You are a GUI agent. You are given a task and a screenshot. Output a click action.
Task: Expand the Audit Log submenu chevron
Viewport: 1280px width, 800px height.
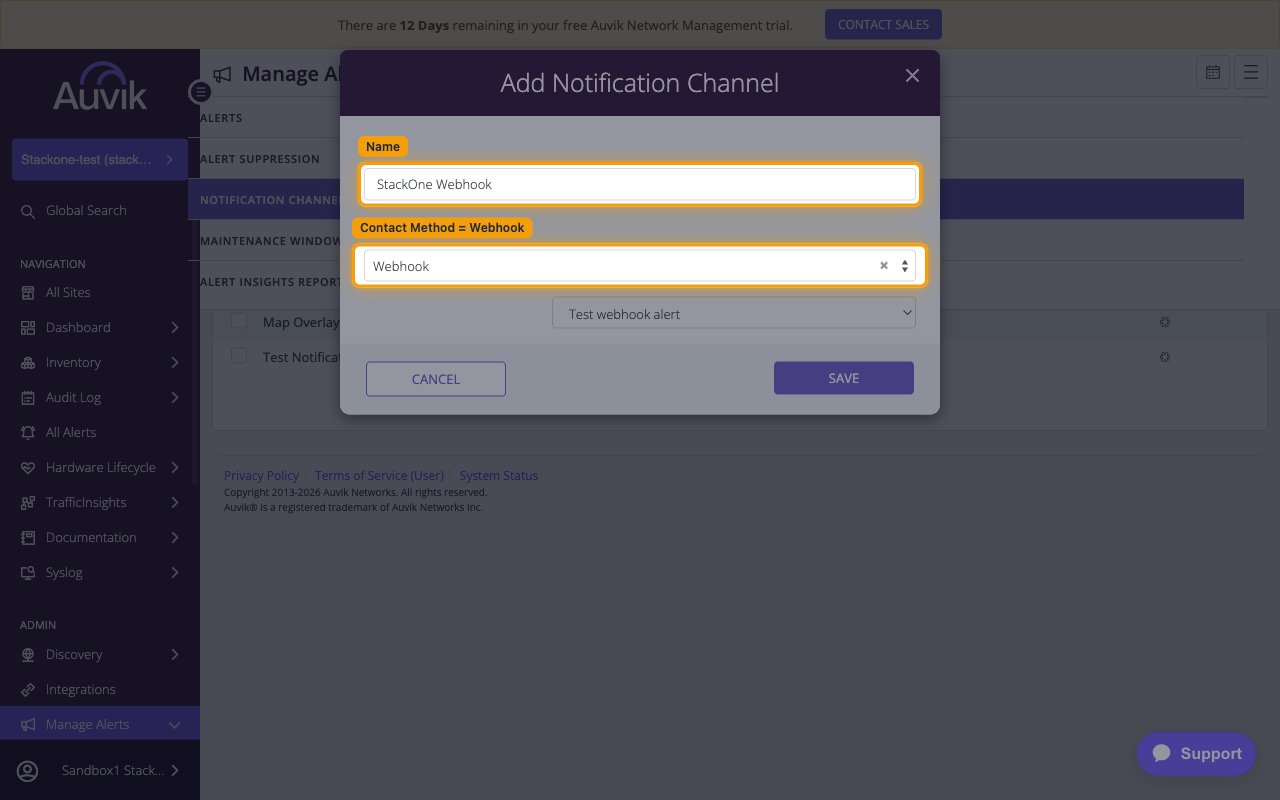click(175, 398)
